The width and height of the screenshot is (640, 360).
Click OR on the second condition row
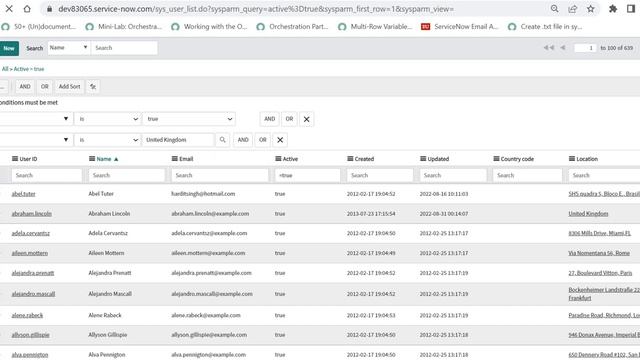click(263, 140)
